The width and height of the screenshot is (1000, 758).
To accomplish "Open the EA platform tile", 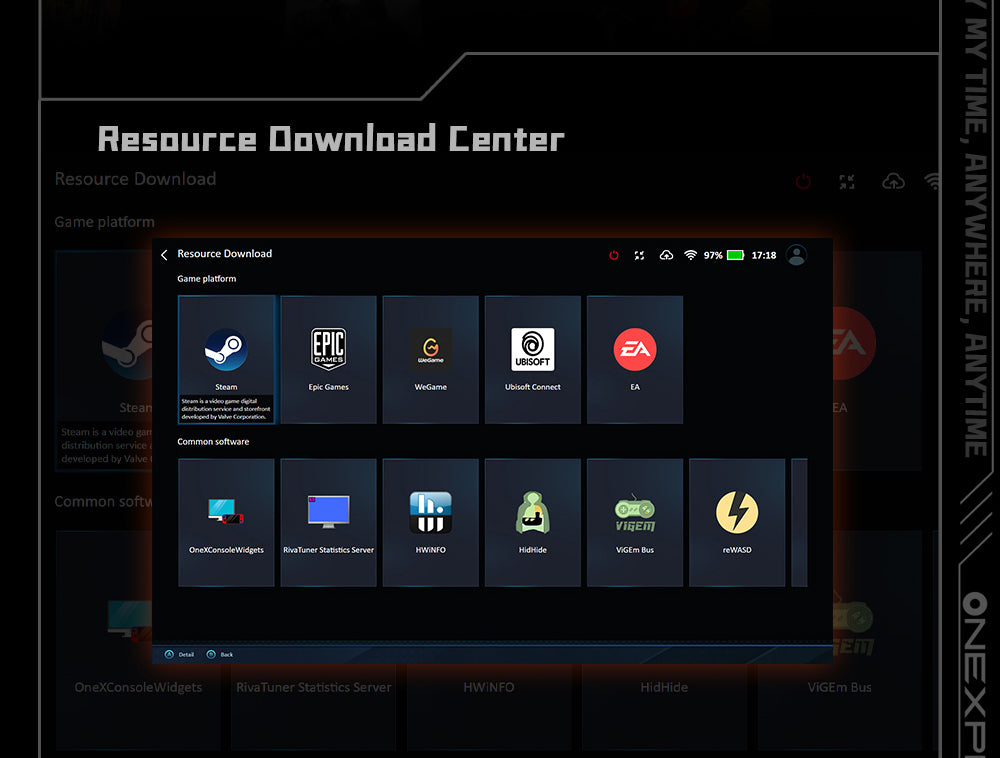I will 635,350.
